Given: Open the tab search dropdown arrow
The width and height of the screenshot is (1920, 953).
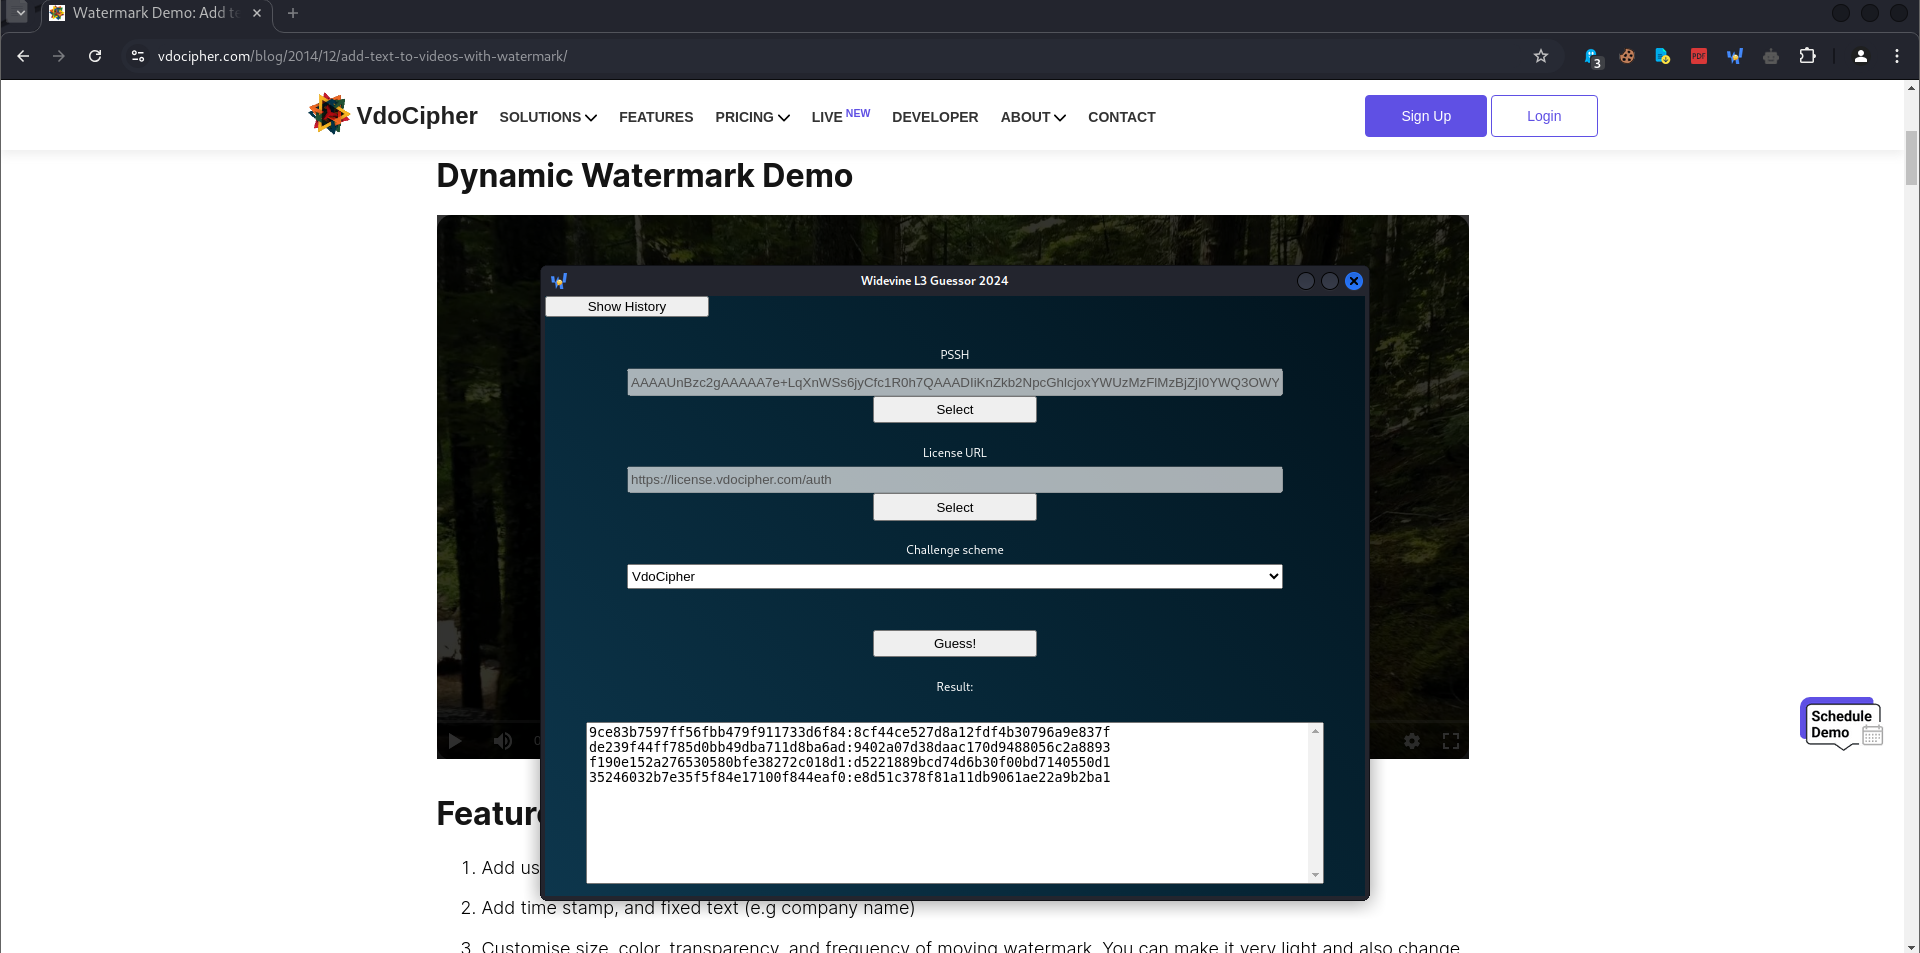Looking at the screenshot, I should [x=19, y=13].
